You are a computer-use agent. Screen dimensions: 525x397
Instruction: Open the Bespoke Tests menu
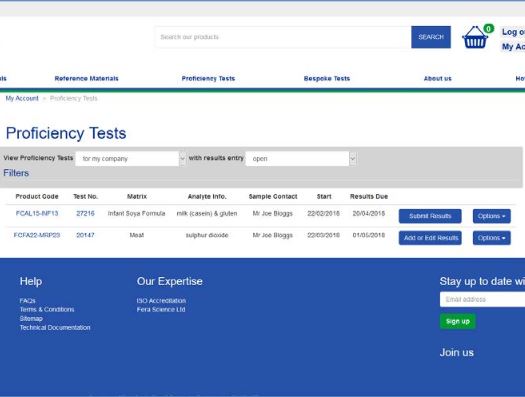(x=327, y=78)
